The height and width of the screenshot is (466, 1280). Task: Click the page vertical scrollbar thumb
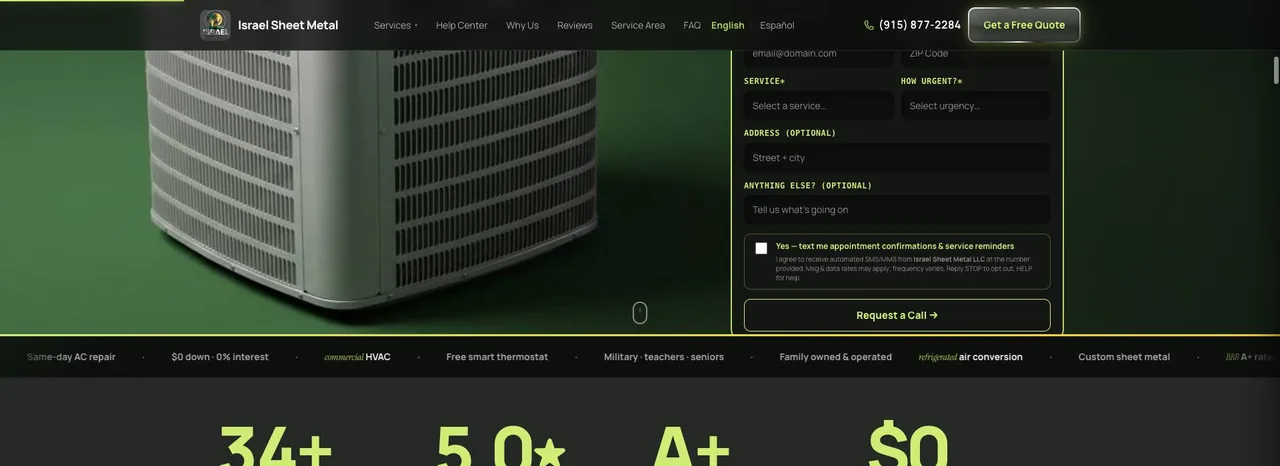pos(1275,71)
